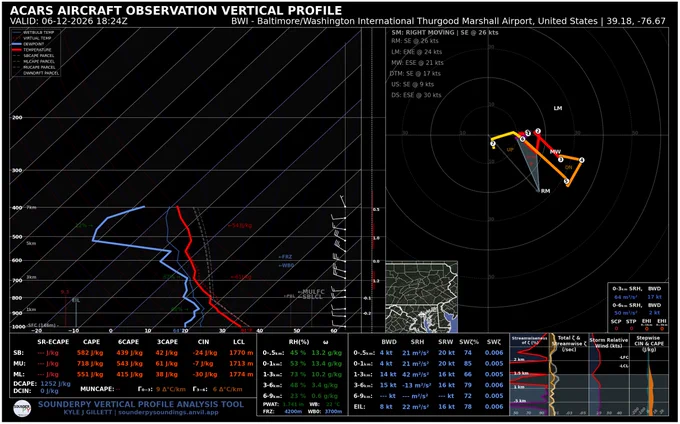Click the STP parameter label
Image resolution: width=680 pixels, height=424 pixels.
[631, 321]
